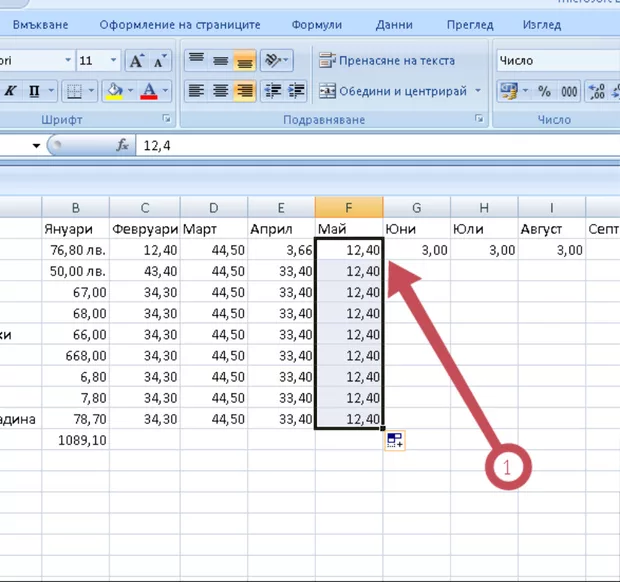Open the number format Число combo box
The height and width of the screenshot is (582, 620).
(x=558, y=60)
